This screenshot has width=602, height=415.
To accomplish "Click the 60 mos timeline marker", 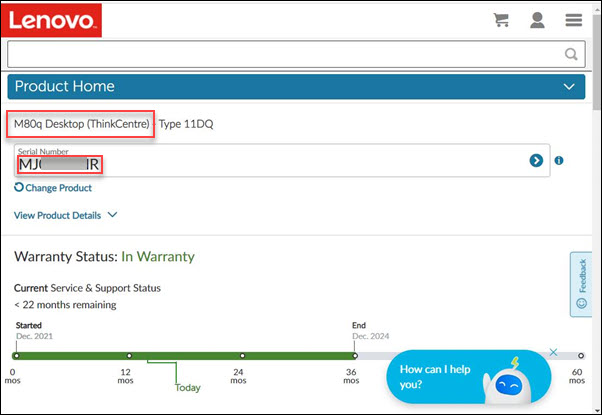I will [x=581, y=355].
